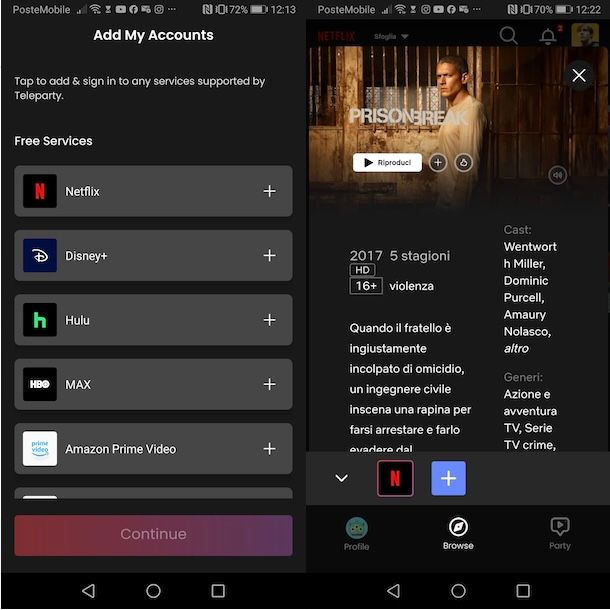Tap Android recents button on left screen
Screen dimensions: 610x610
point(218,591)
